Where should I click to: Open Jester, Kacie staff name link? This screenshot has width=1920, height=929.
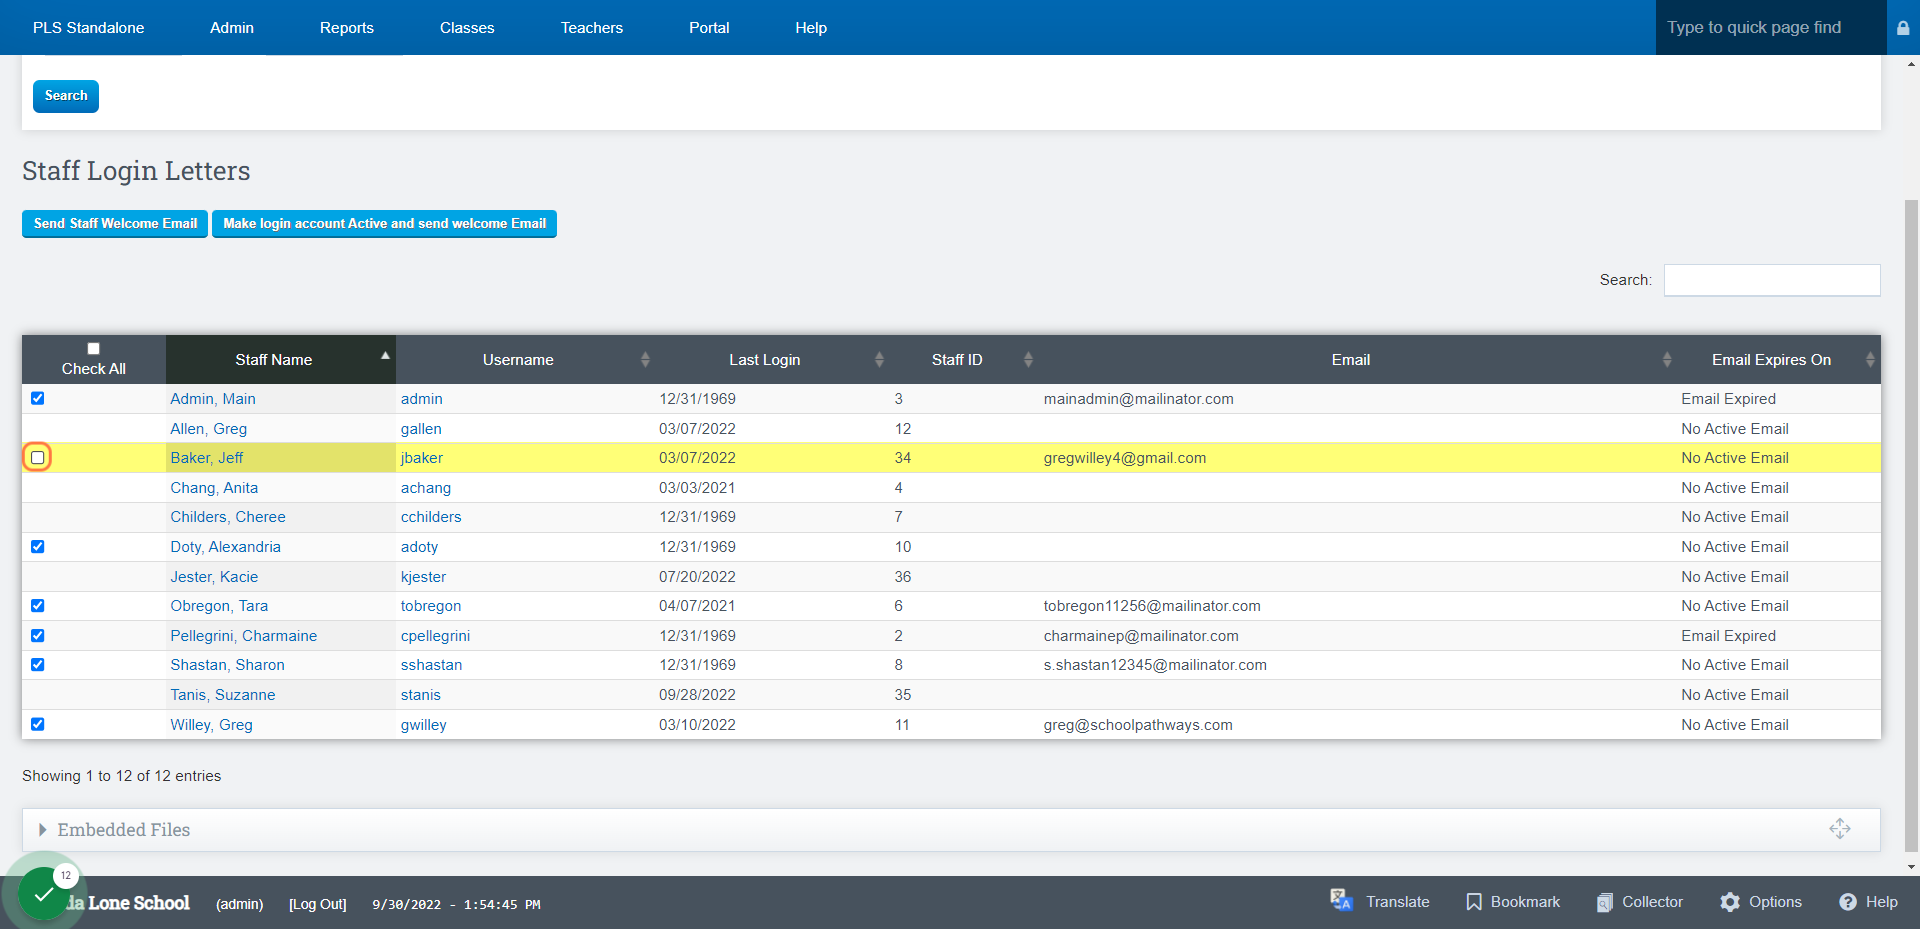tap(214, 577)
